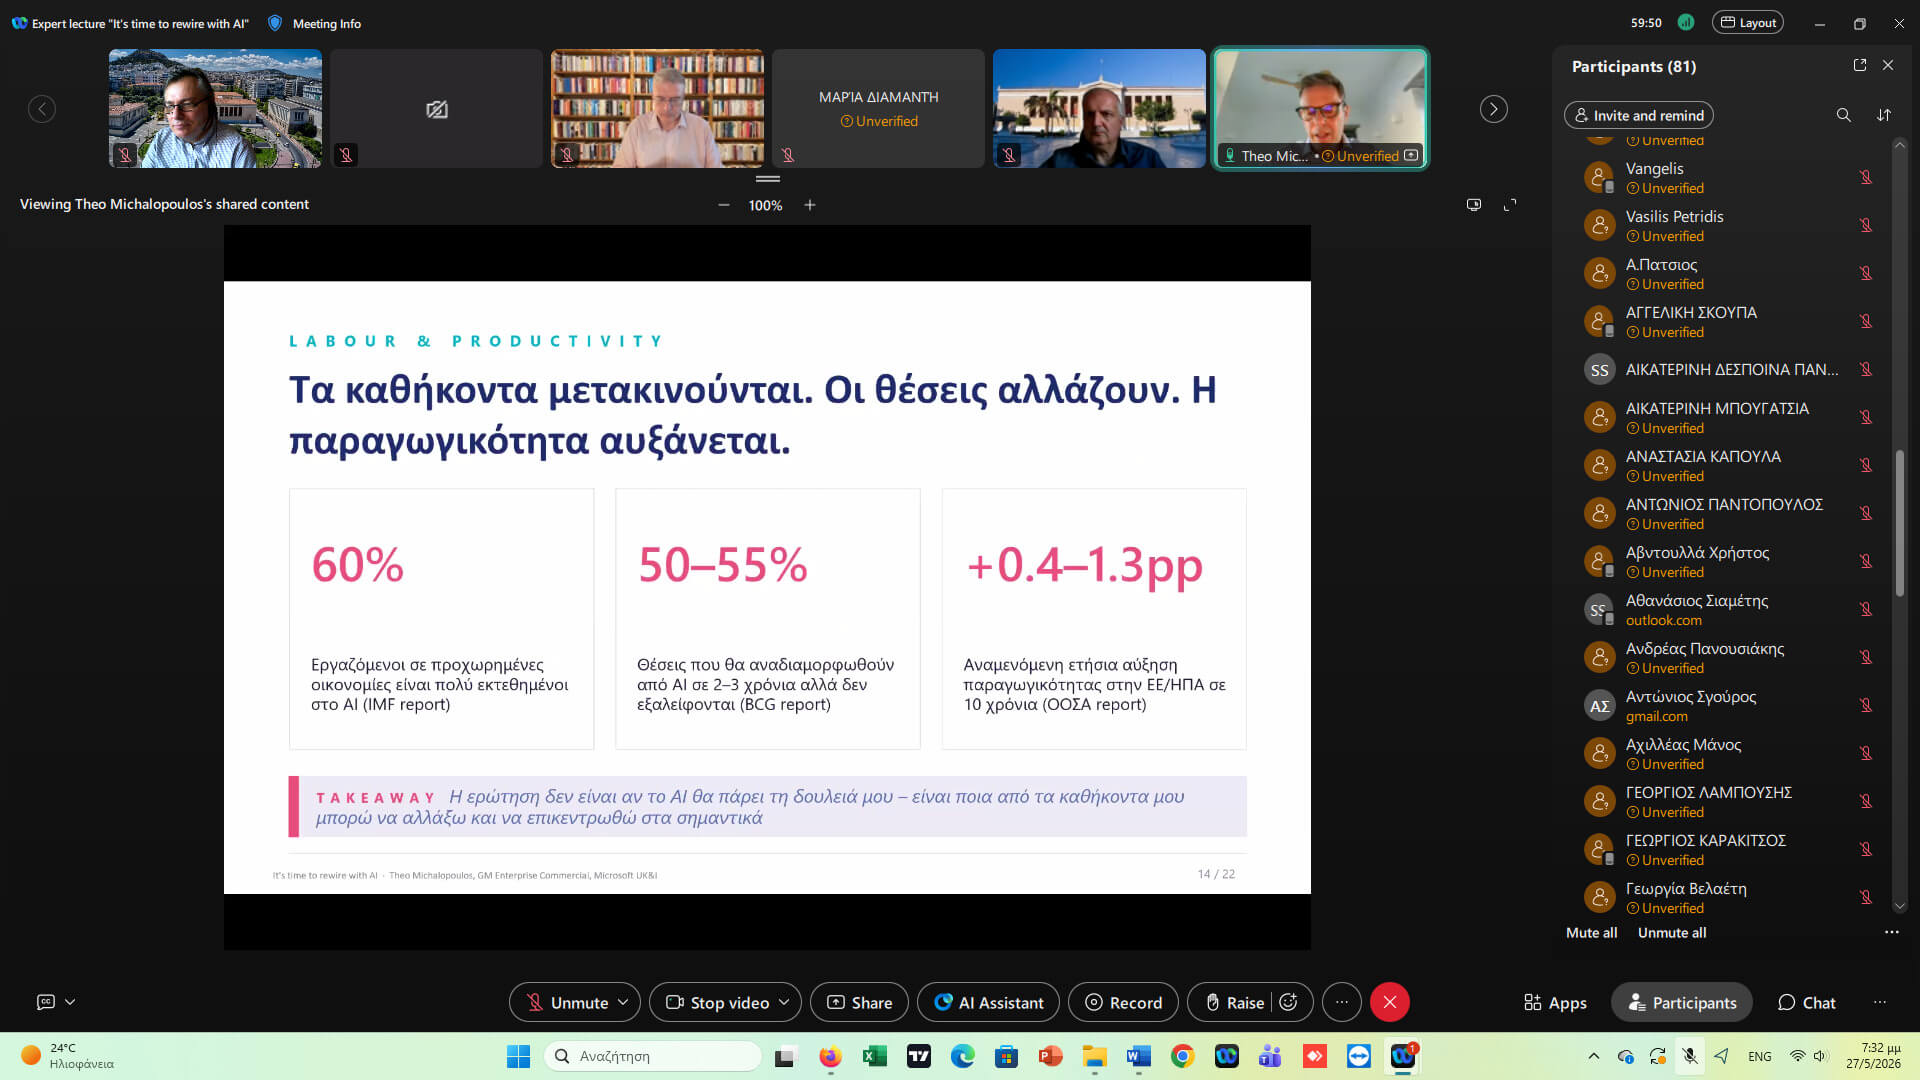The width and height of the screenshot is (1920, 1080).
Task: Enter full screen for shared content
Action: tap(1510, 205)
